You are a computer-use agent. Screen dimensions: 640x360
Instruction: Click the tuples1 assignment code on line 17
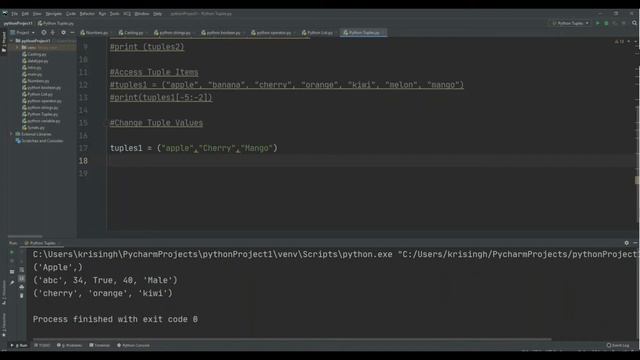(x=193, y=148)
